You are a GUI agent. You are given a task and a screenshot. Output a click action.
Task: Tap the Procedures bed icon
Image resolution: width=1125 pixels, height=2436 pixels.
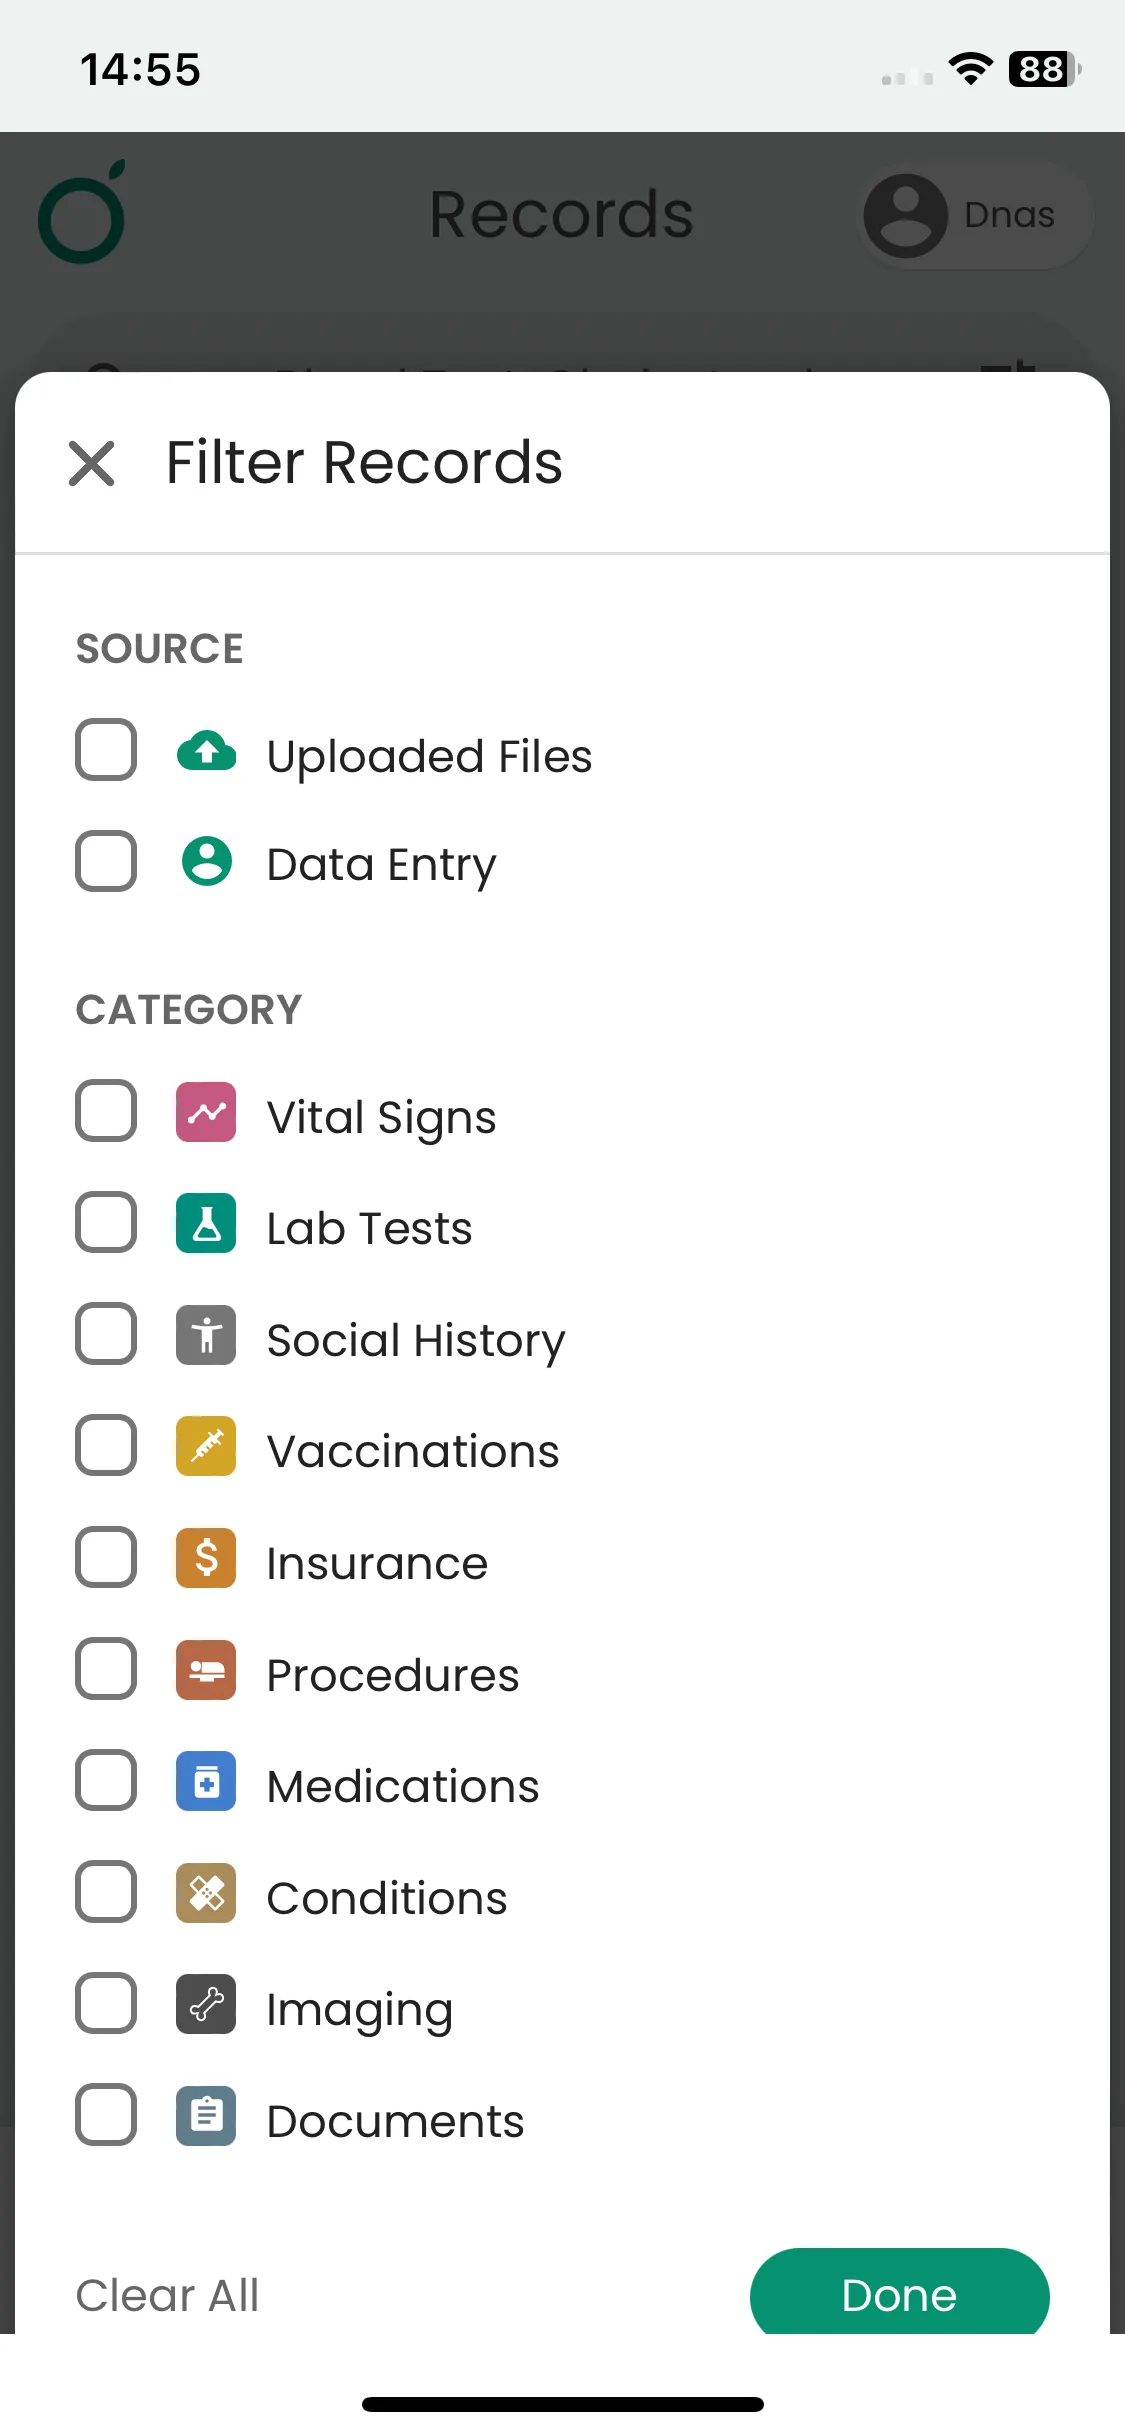(206, 1670)
